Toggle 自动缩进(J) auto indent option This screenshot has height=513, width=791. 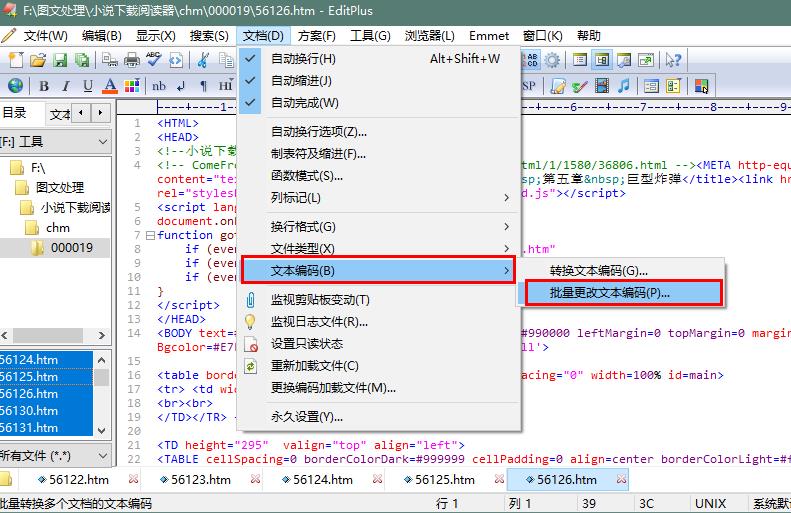[379, 81]
